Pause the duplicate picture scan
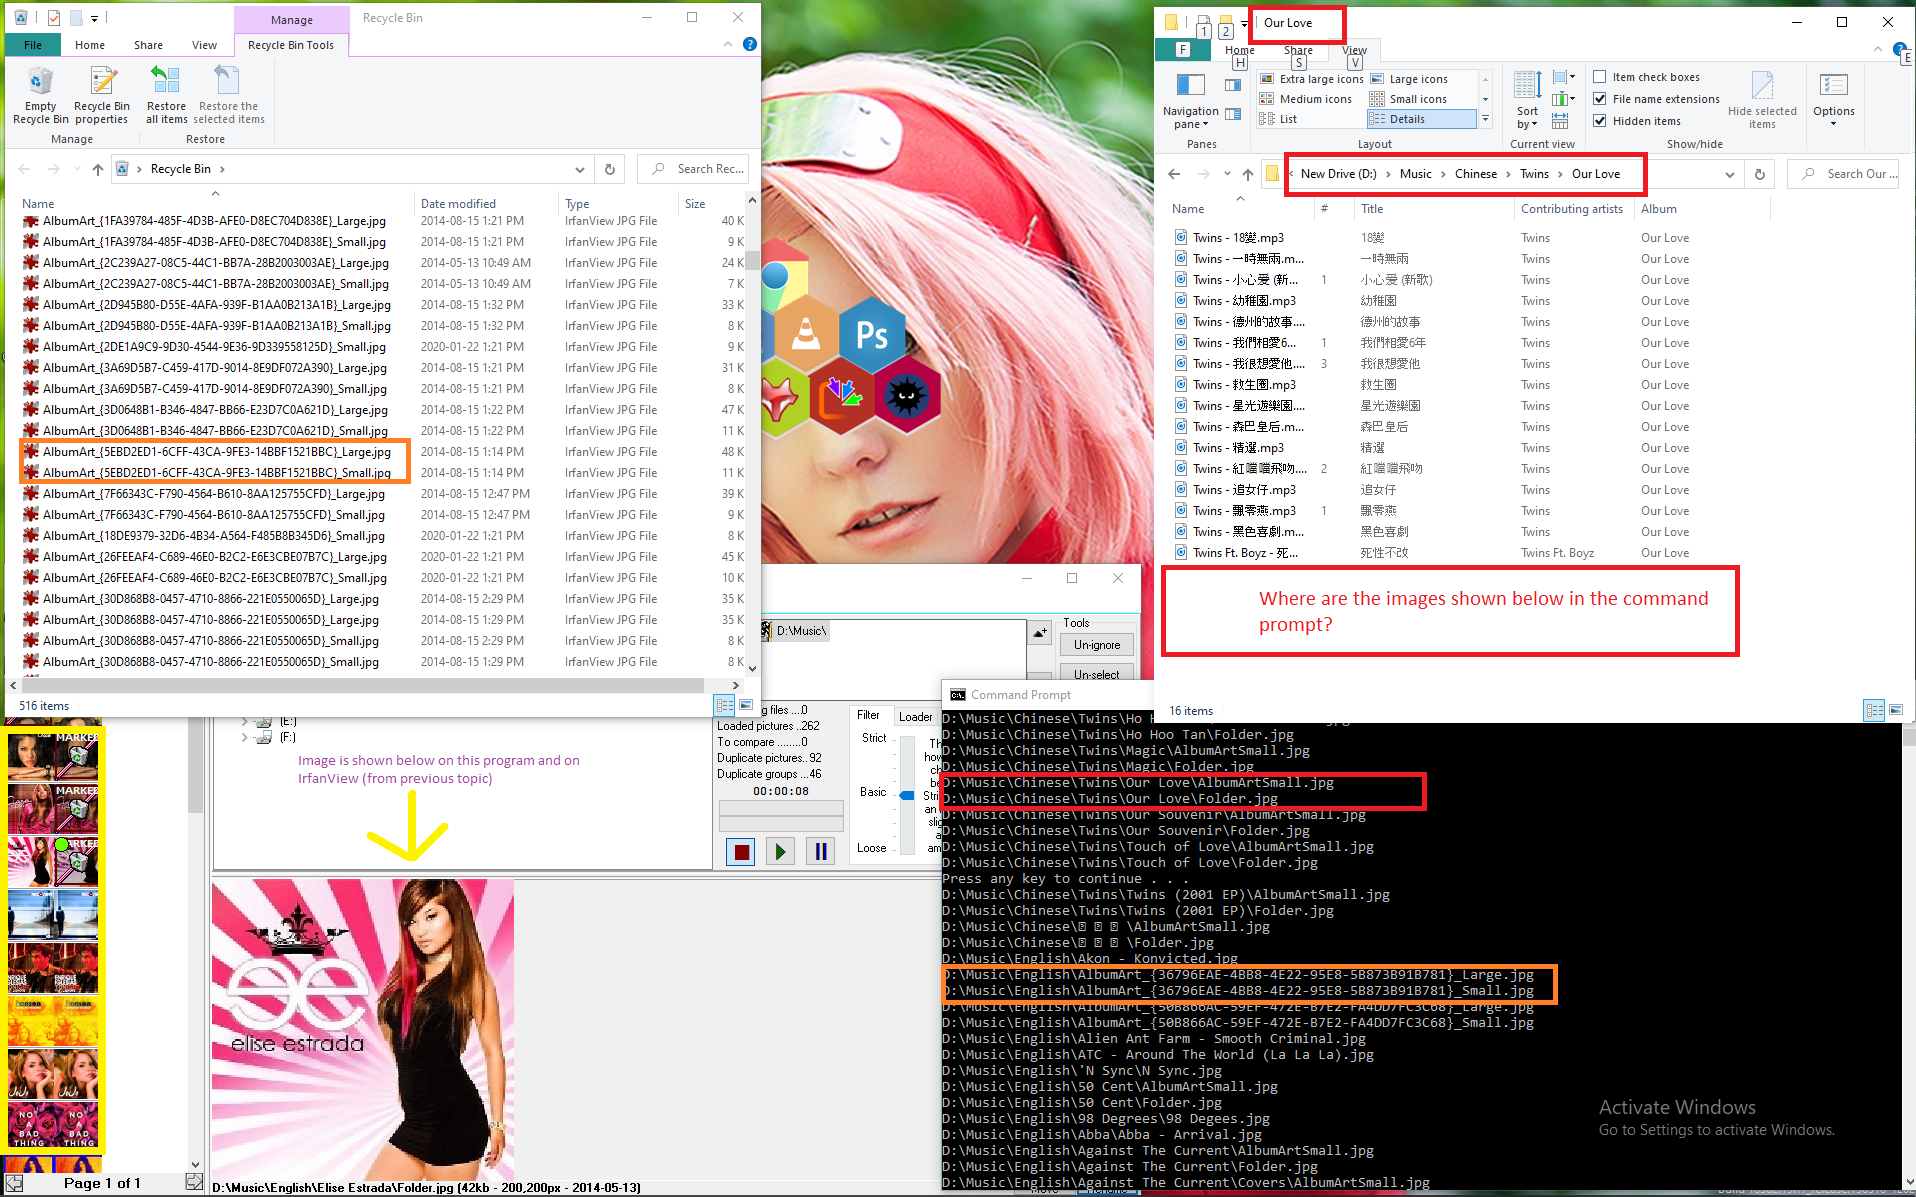 tap(820, 850)
